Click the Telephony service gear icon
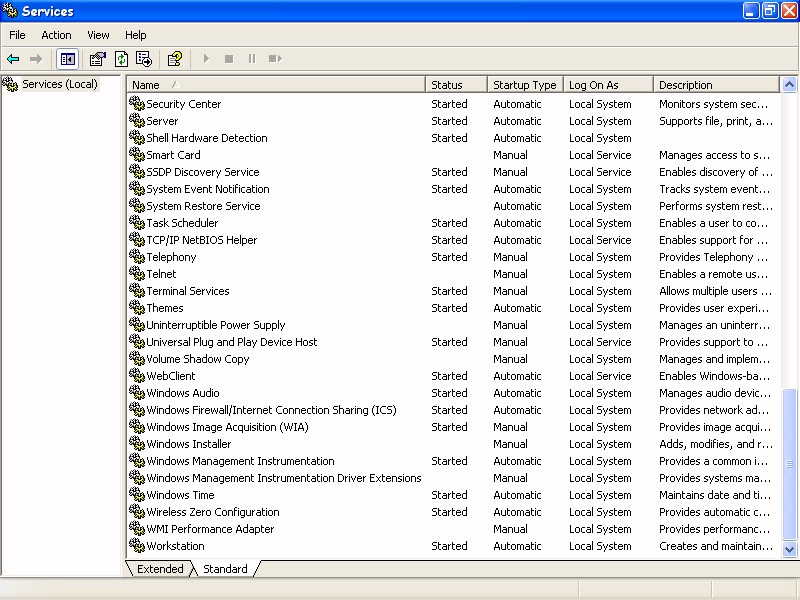This screenshot has height=600, width=800. pos(137,256)
